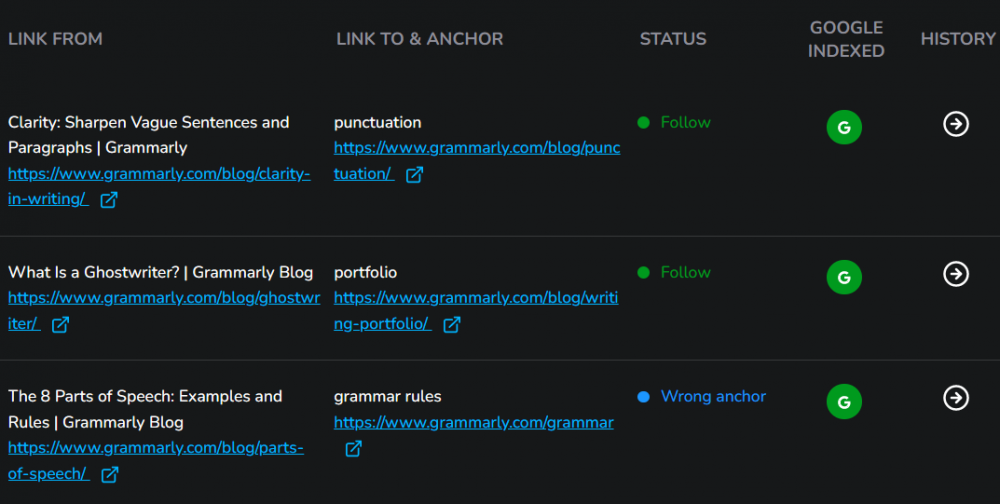The image size is (1000, 504).
Task: Click title 'Clarity: Sharpen Vague Sentences and Paragraphs'
Action: point(149,135)
